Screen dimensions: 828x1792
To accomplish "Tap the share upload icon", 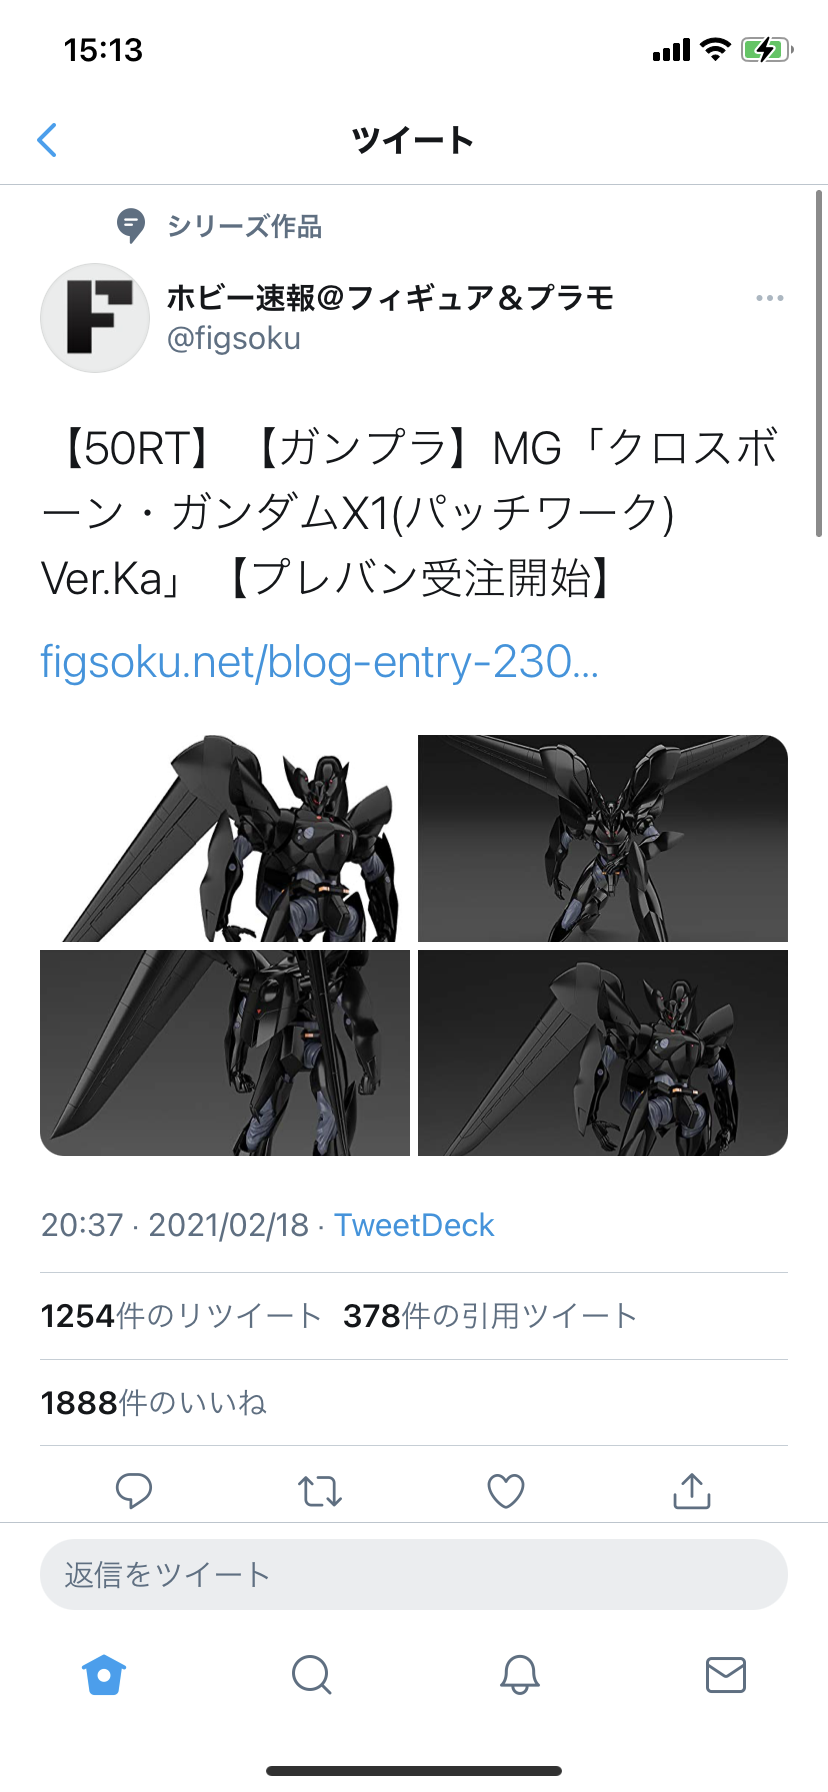I will [692, 1490].
